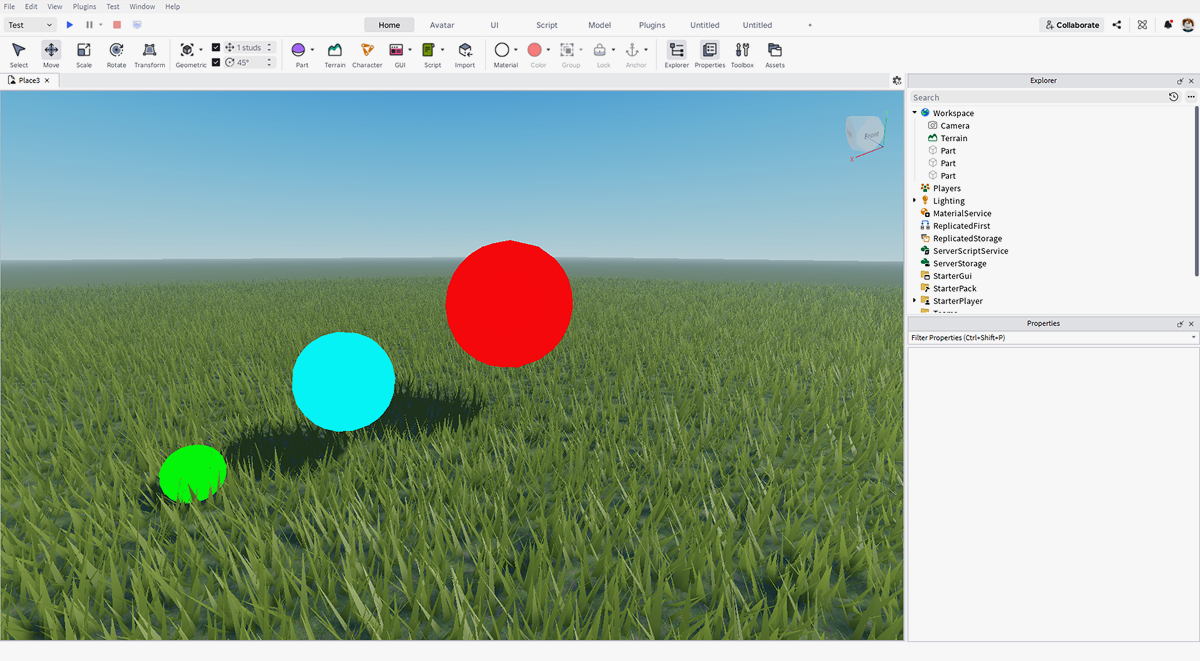1200x661 pixels.
Task: Click the grid icon beside share
Action: pos(1142,25)
